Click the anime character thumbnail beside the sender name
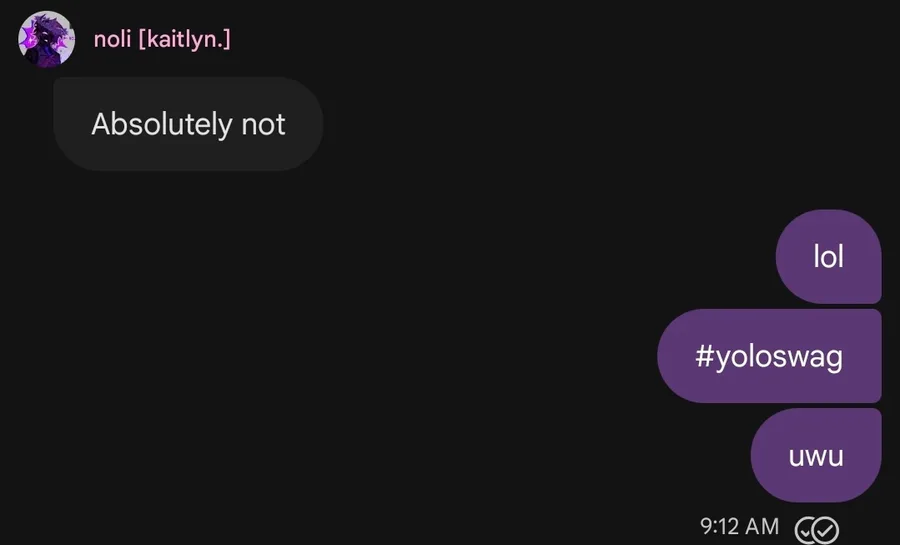The height and width of the screenshot is (545, 900). coord(46,39)
